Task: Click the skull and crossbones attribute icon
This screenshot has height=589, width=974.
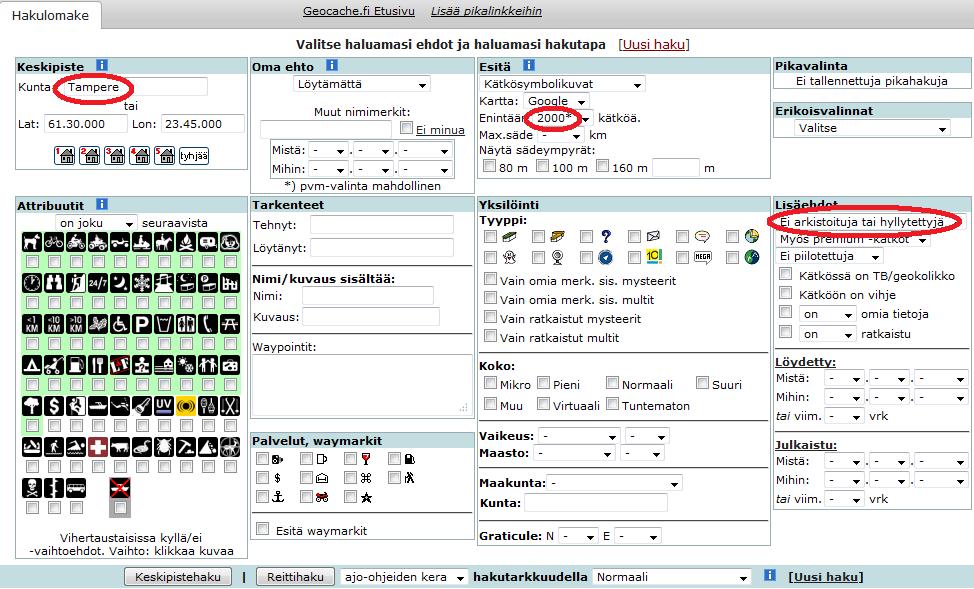Action: point(31,488)
